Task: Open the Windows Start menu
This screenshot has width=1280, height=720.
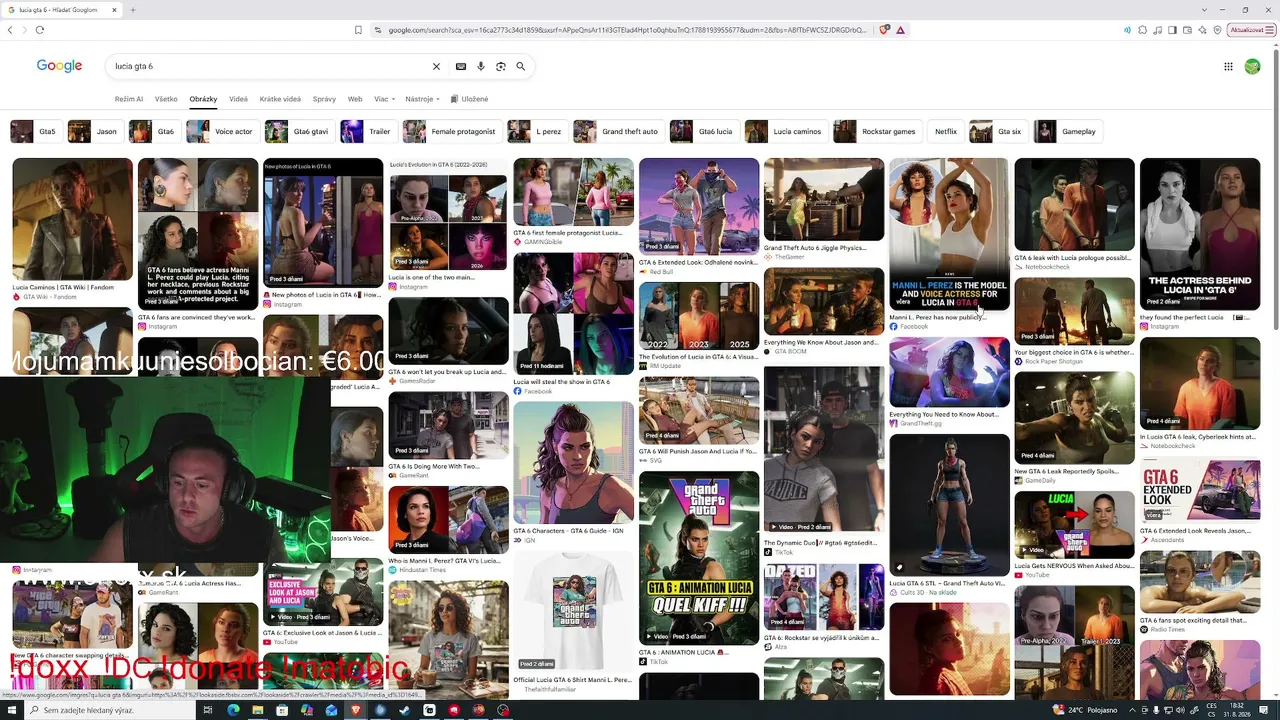Action: 10,710
